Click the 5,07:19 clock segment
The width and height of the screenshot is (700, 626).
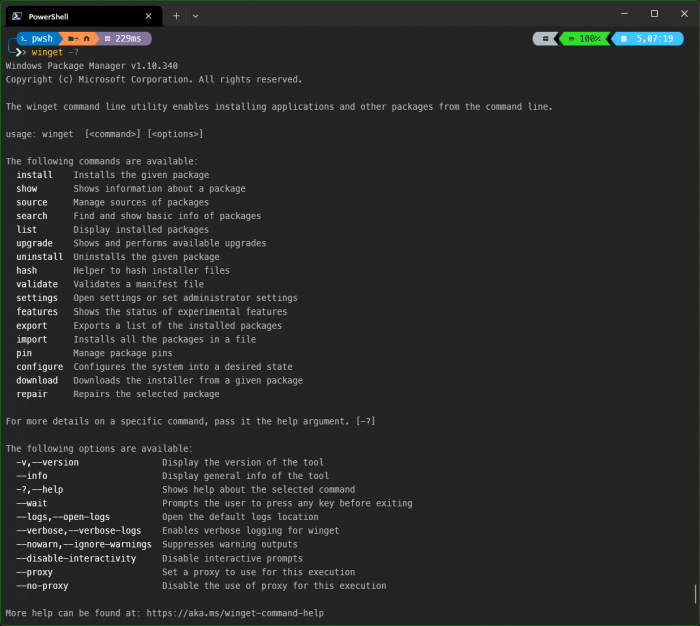coord(648,39)
